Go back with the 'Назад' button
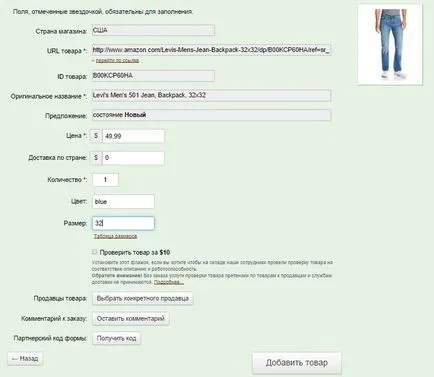This screenshot has width=434, height=377. (25, 359)
